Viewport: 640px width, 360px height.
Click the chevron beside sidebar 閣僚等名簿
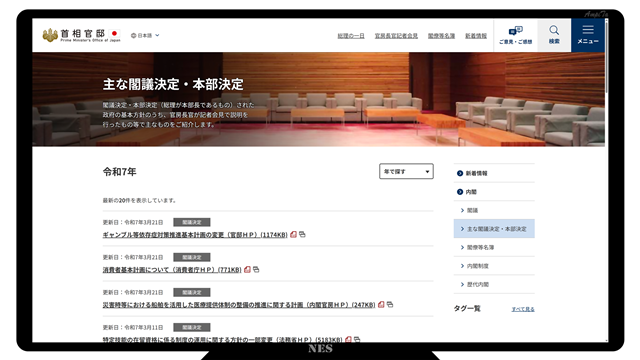tap(462, 247)
